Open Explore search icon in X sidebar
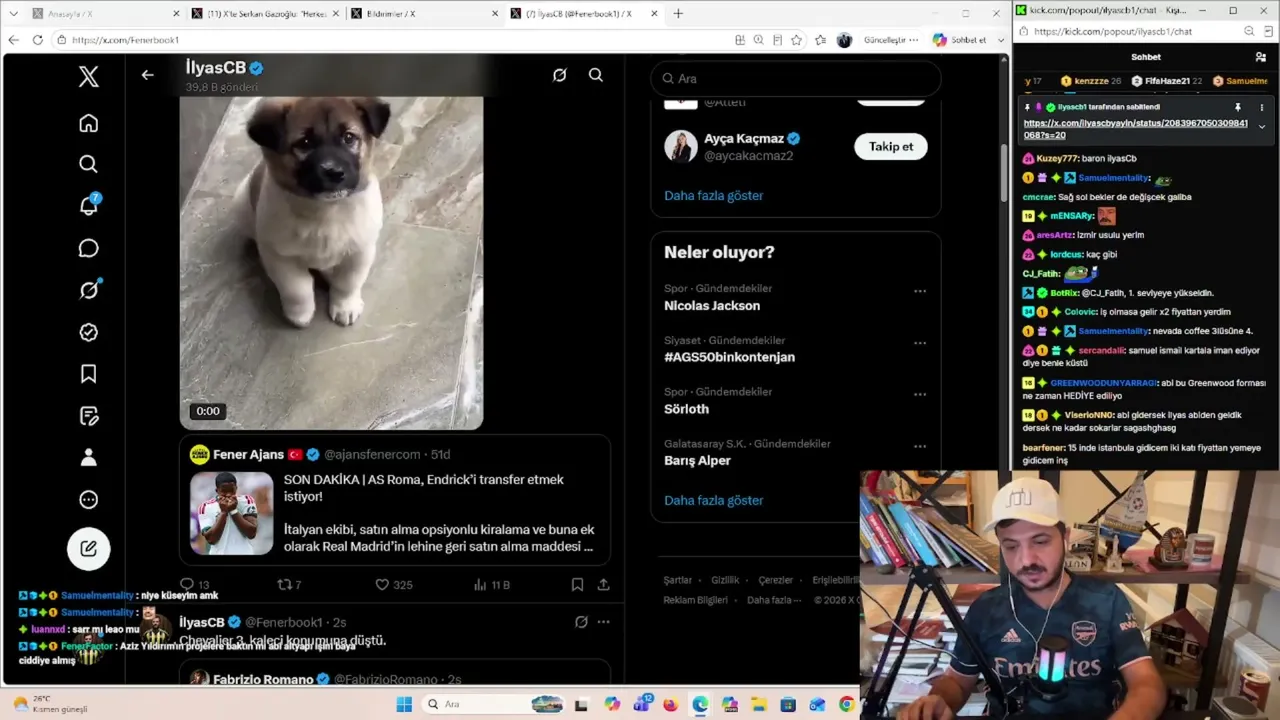 point(89,164)
